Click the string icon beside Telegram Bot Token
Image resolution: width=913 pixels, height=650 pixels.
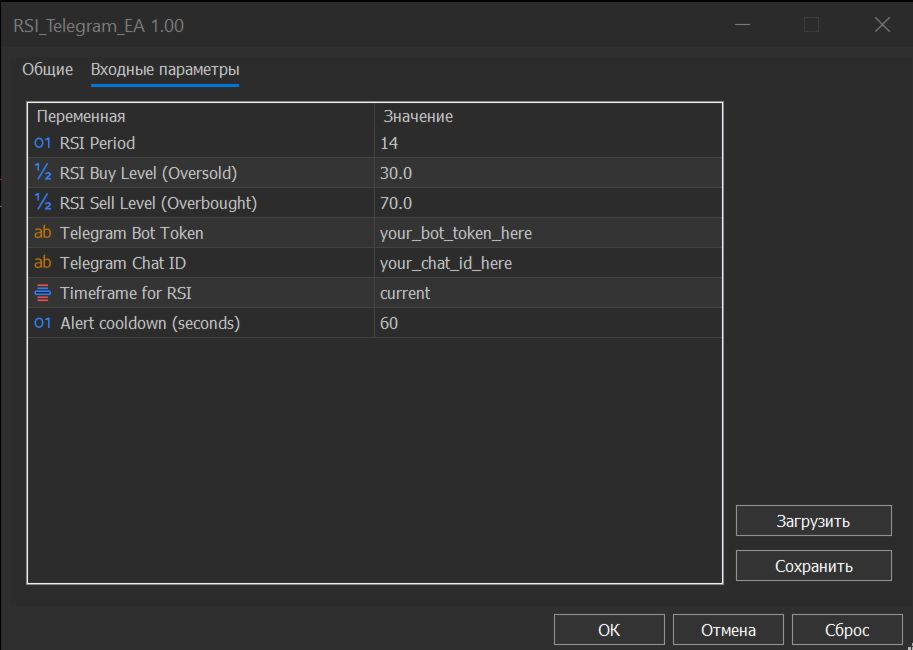pyautogui.click(x=42, y=233)
